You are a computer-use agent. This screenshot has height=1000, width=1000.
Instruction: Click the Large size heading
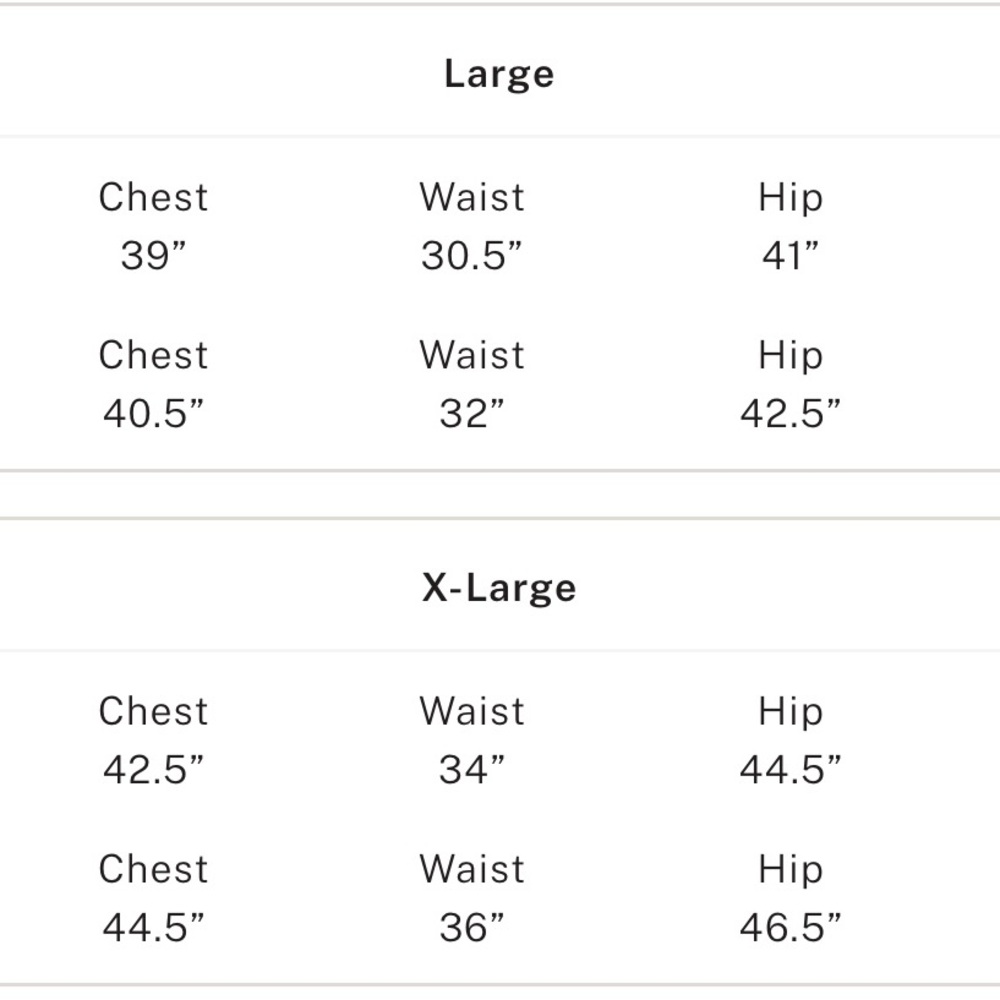[498, 74]
